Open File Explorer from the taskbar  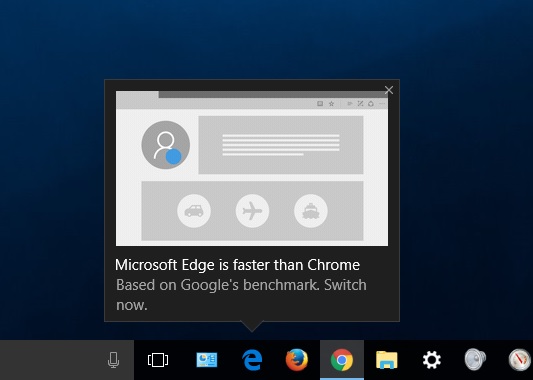coord(386,360)
